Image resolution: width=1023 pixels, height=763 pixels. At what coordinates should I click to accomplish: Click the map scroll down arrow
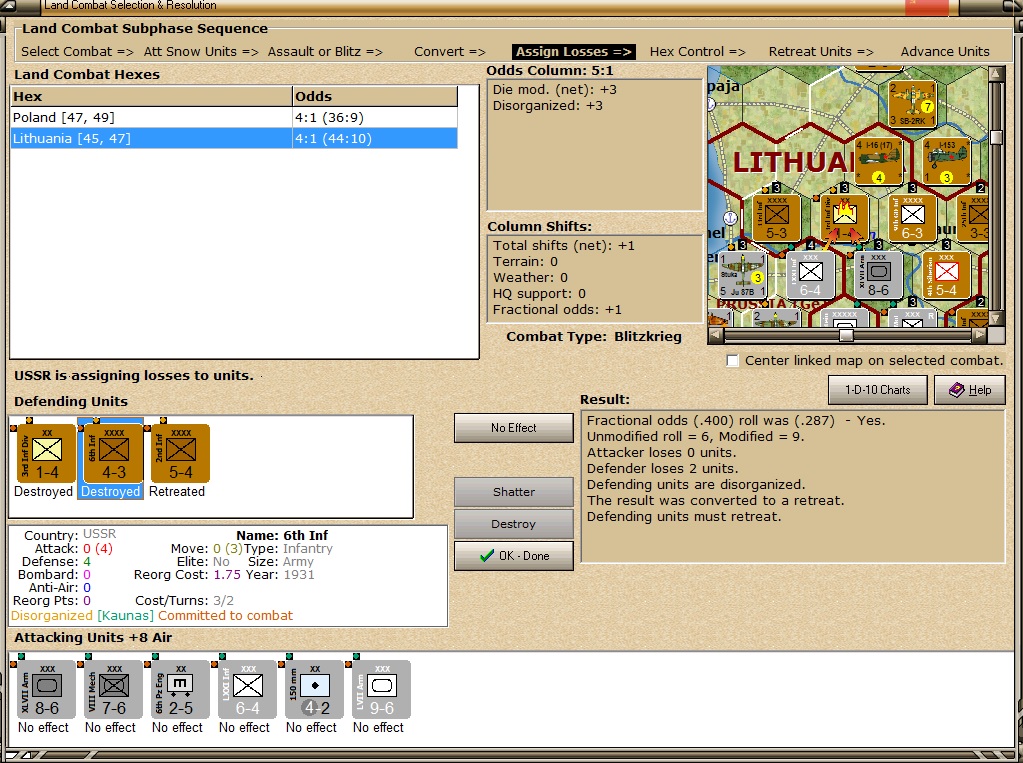pos(996,319)
